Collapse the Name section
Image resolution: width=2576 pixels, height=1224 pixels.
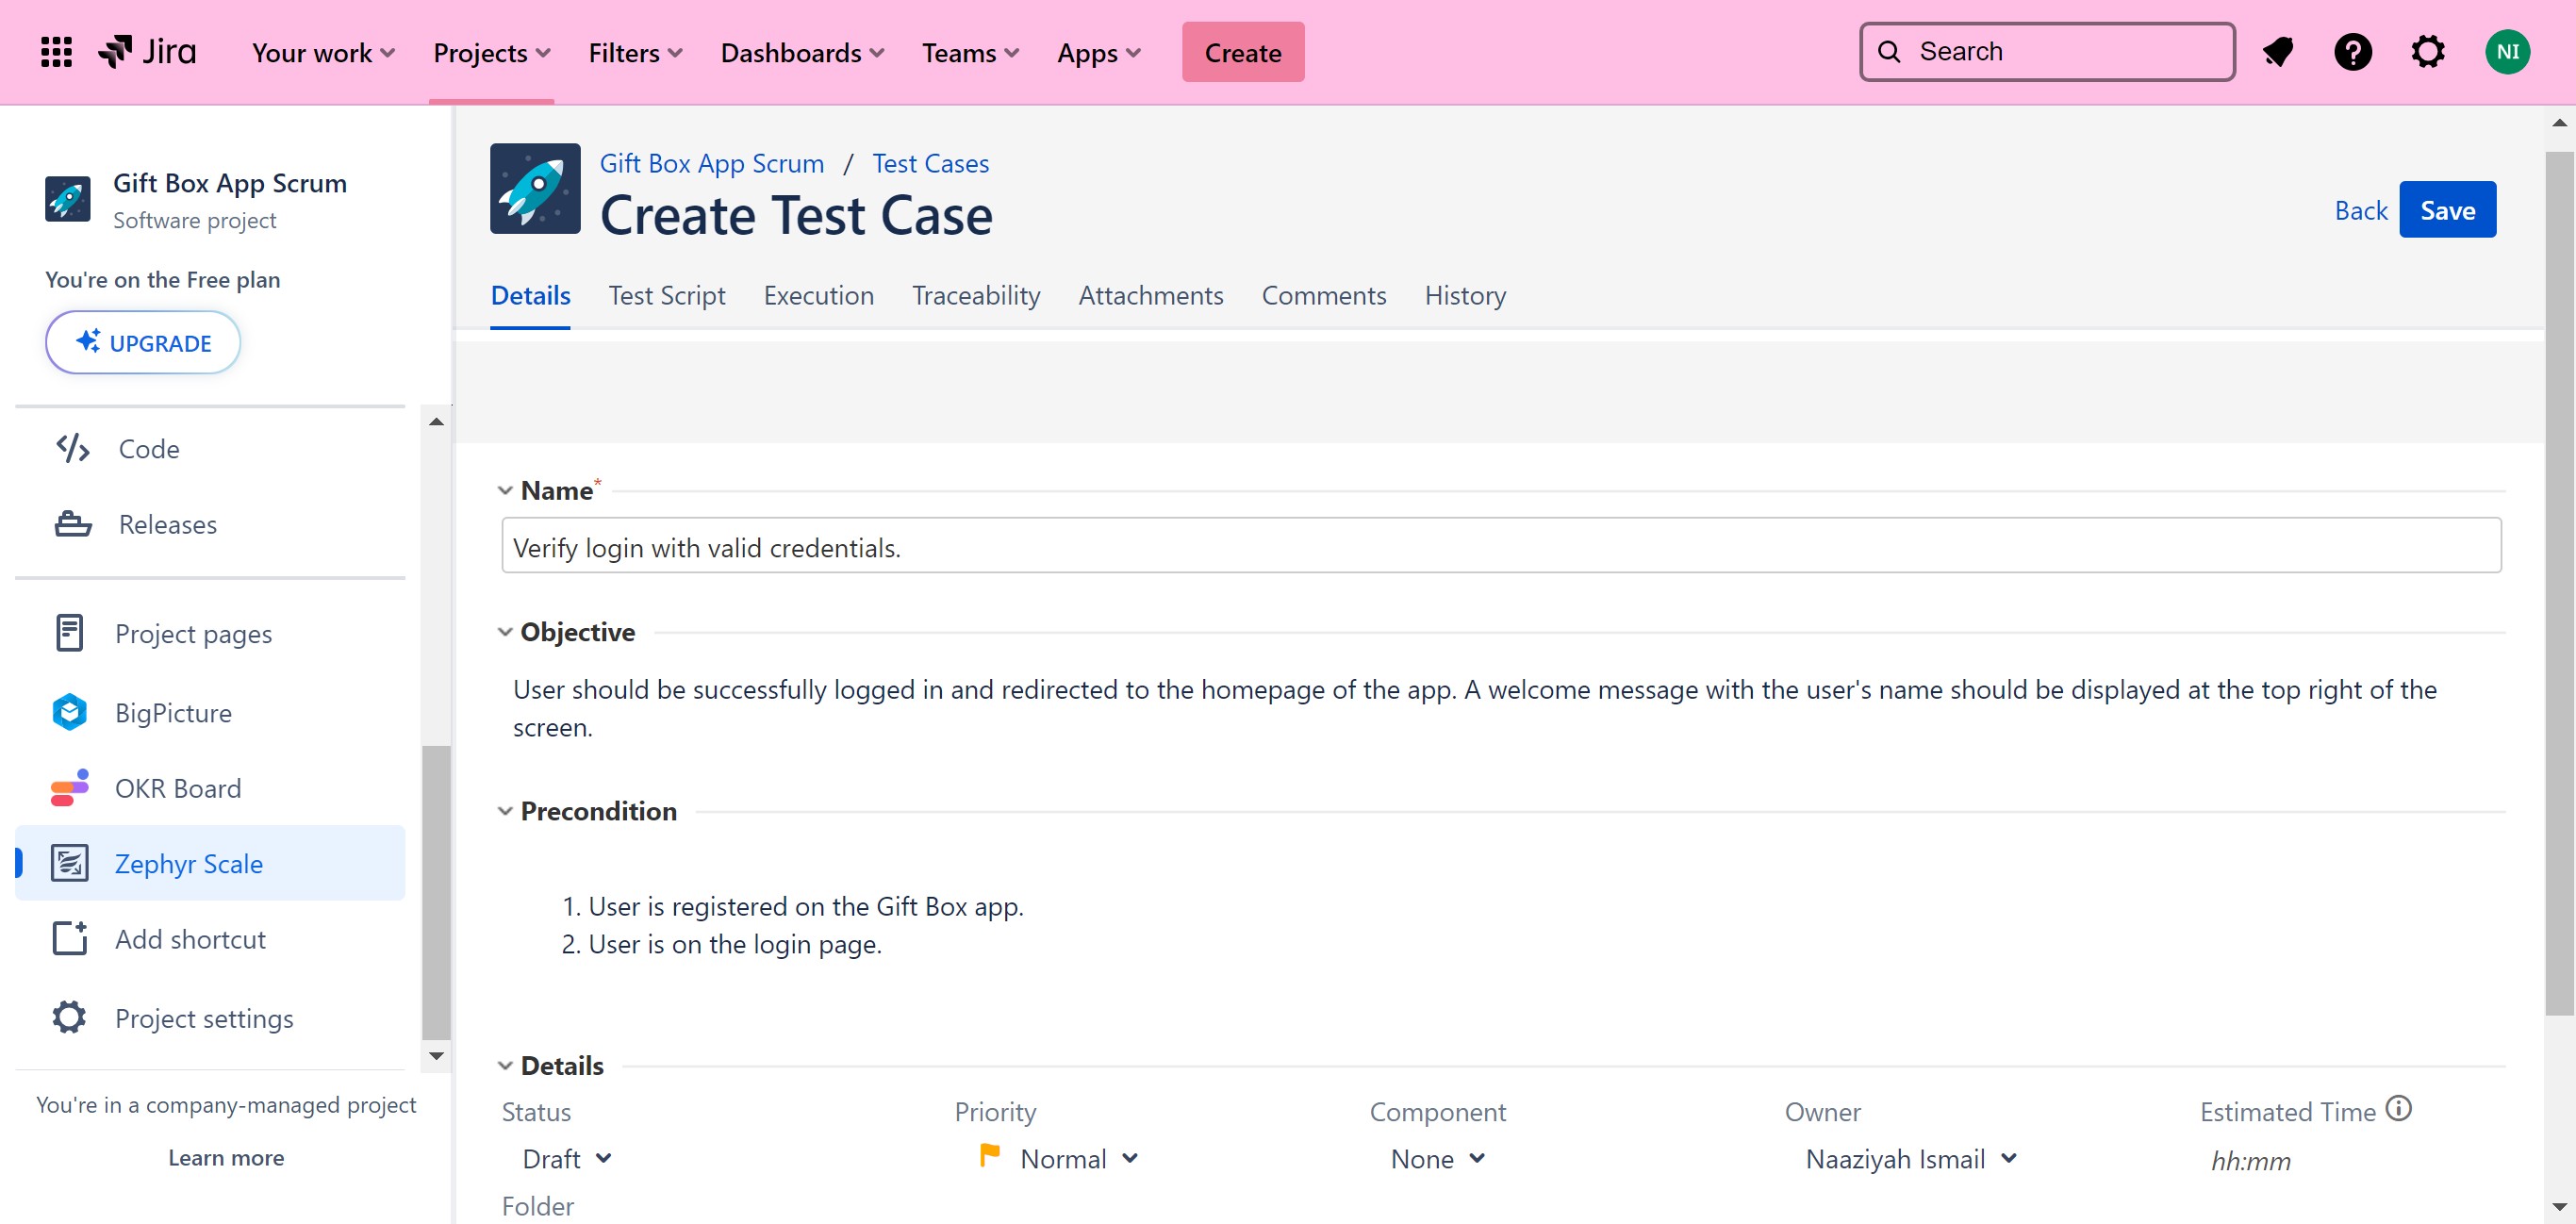click(x=505, y=490)
